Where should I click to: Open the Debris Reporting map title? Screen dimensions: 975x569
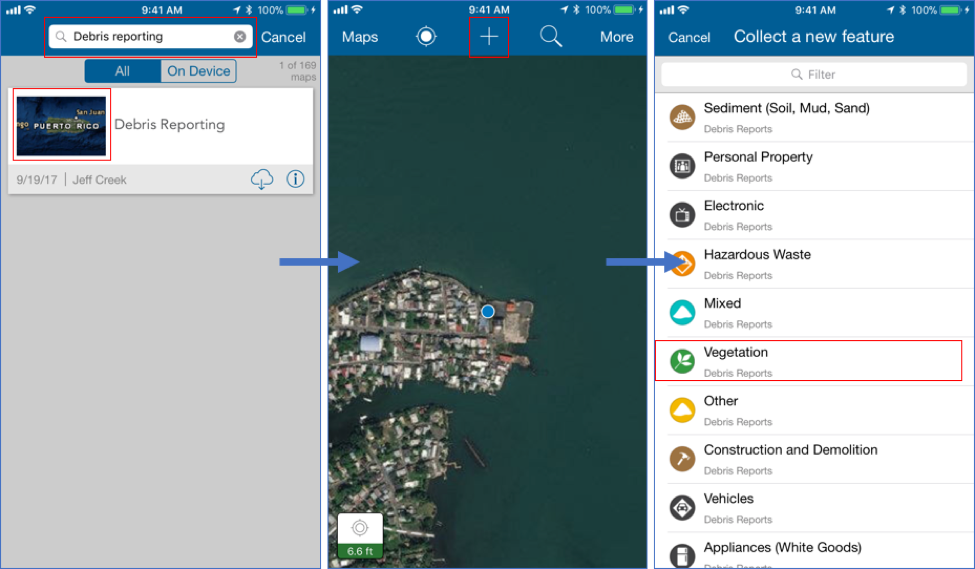pyautogui.click(x=170, y=124)
